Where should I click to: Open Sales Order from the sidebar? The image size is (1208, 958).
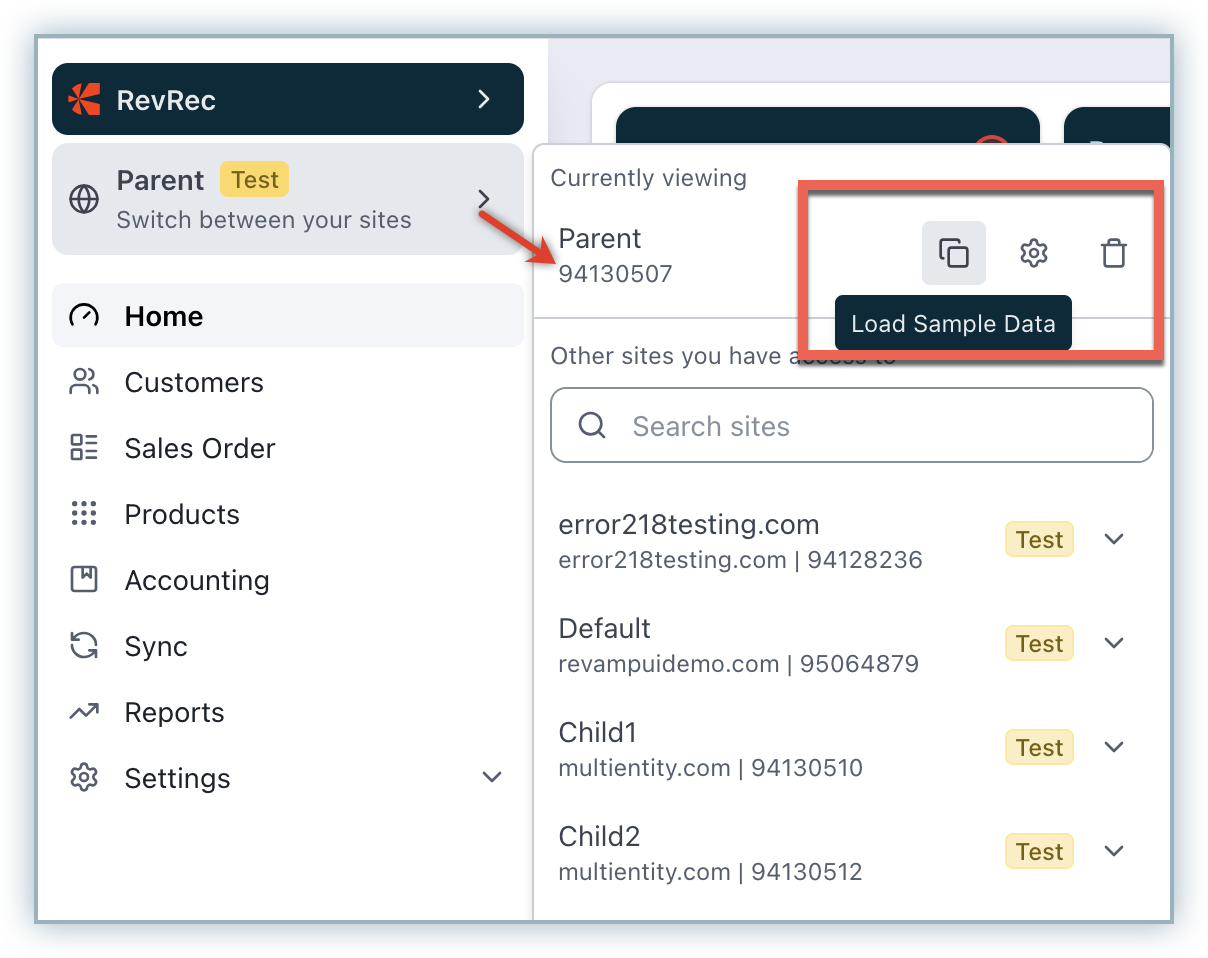(x=199, y=448)
